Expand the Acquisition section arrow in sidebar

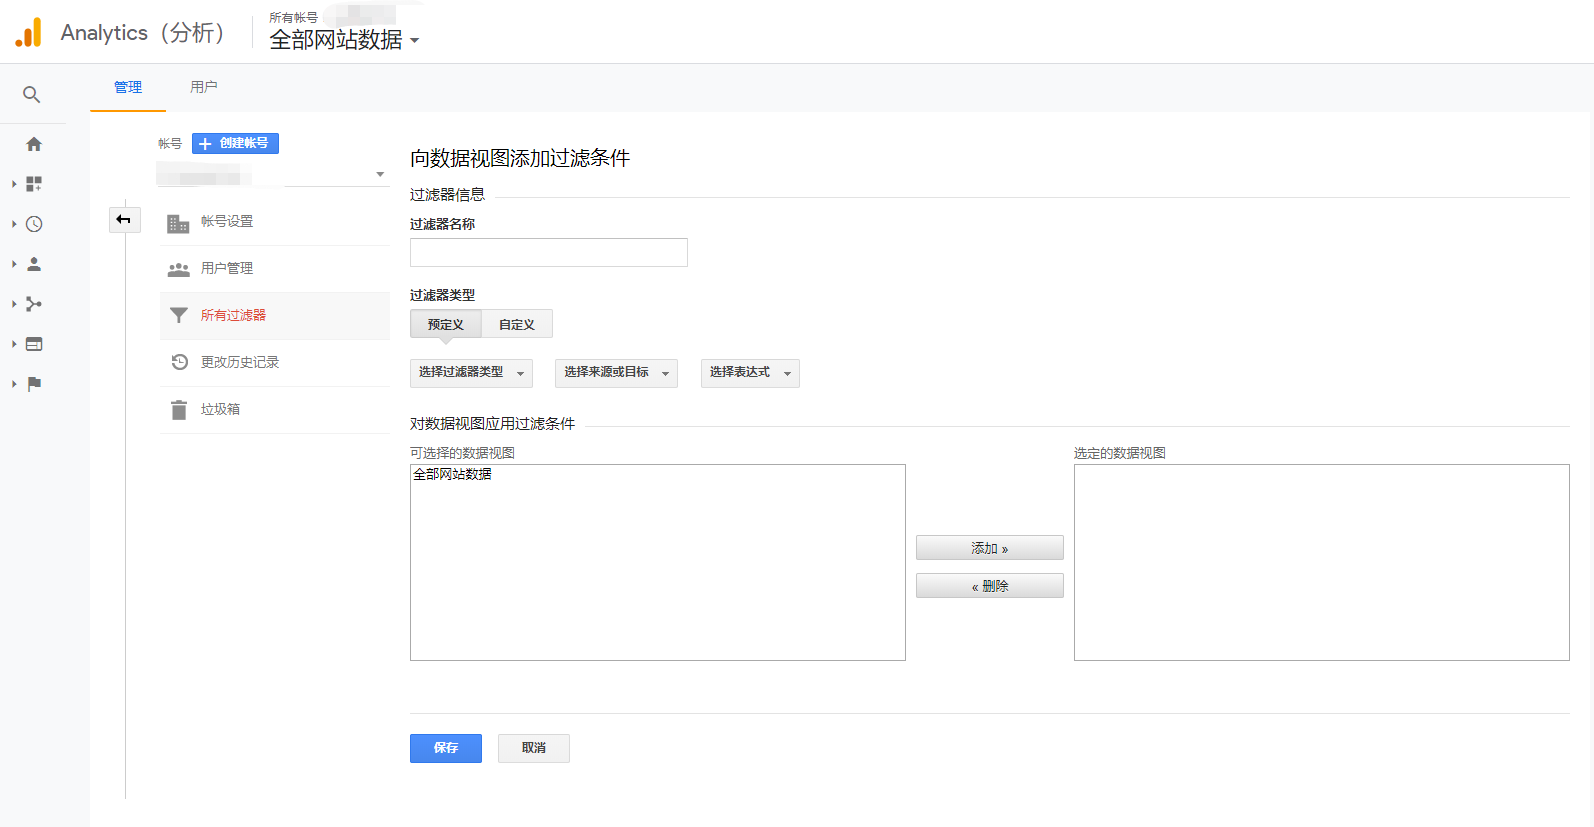click(x=14, y=304)
